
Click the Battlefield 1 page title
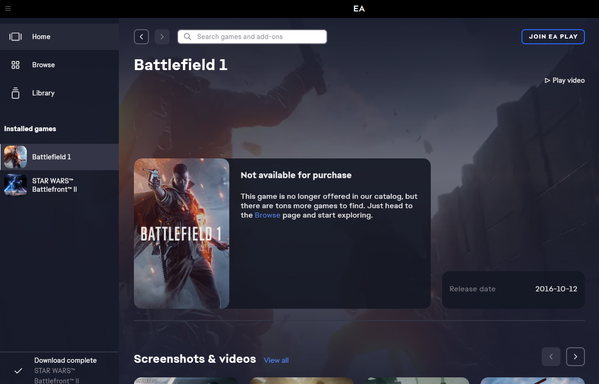tap(181, 65)
